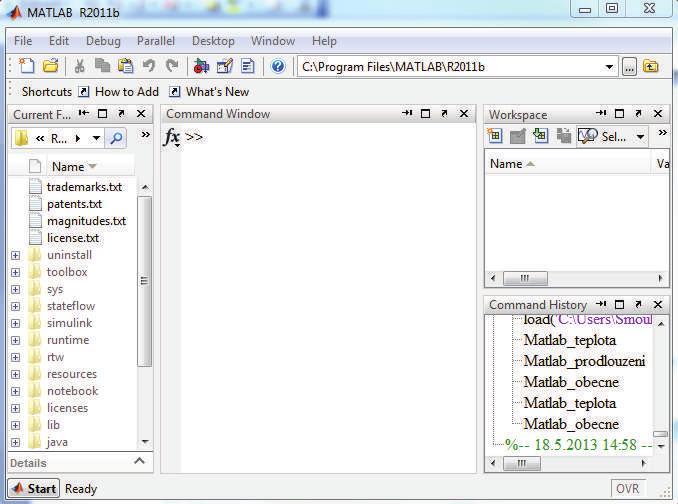Undo the last action icon
The width and height of the screenshot is (678, 504).
[x=149, y=66]
